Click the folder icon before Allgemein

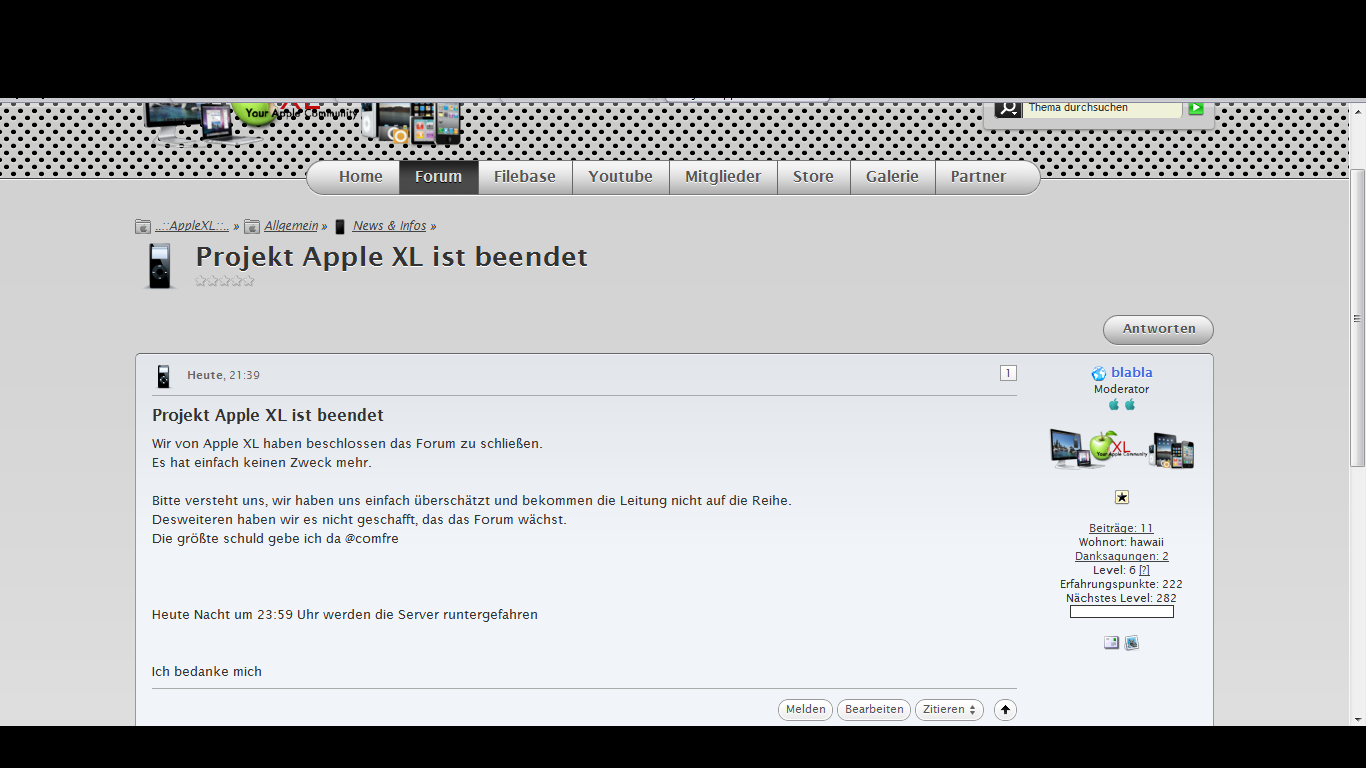(x=252, y=226)
